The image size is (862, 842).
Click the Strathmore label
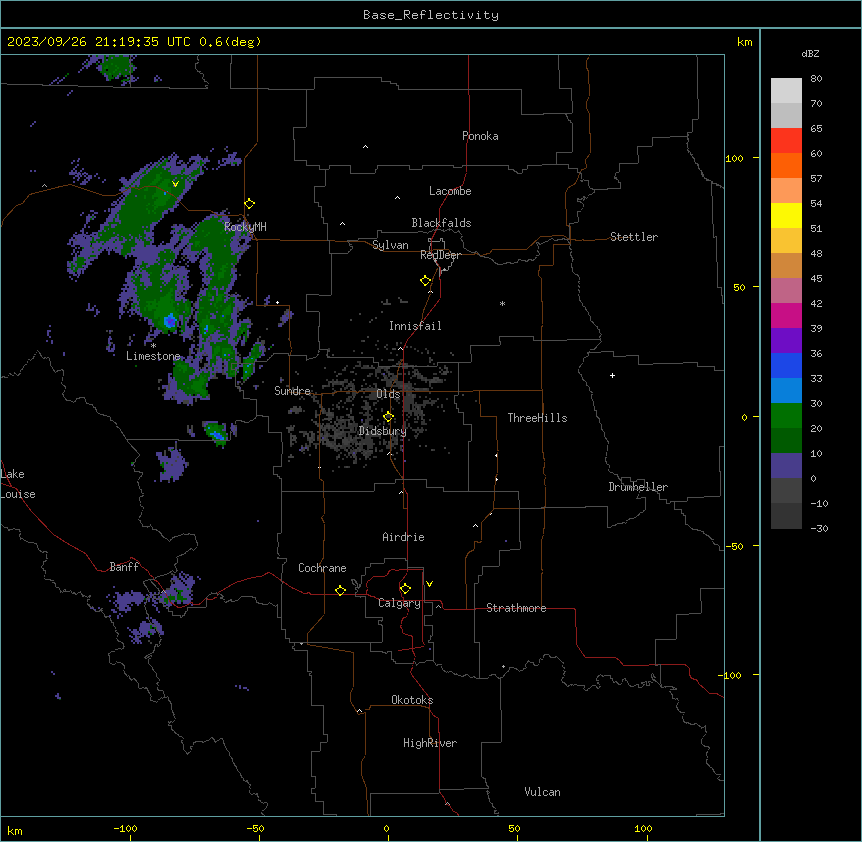[516, 608]
